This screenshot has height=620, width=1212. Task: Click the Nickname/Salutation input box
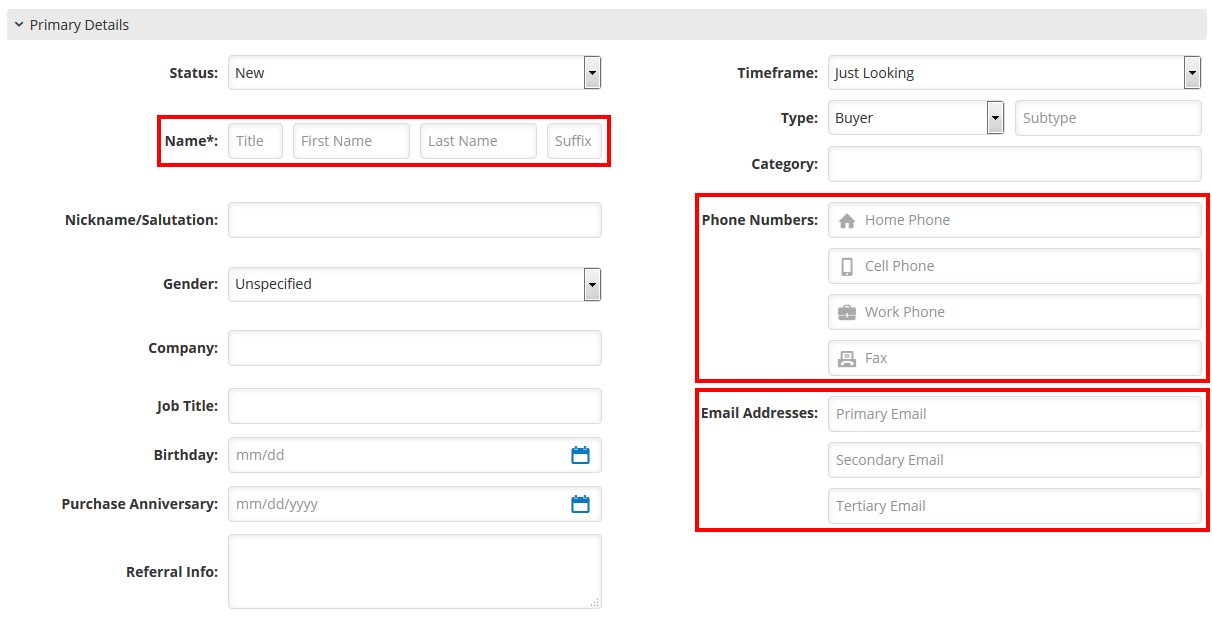point(415,220)
